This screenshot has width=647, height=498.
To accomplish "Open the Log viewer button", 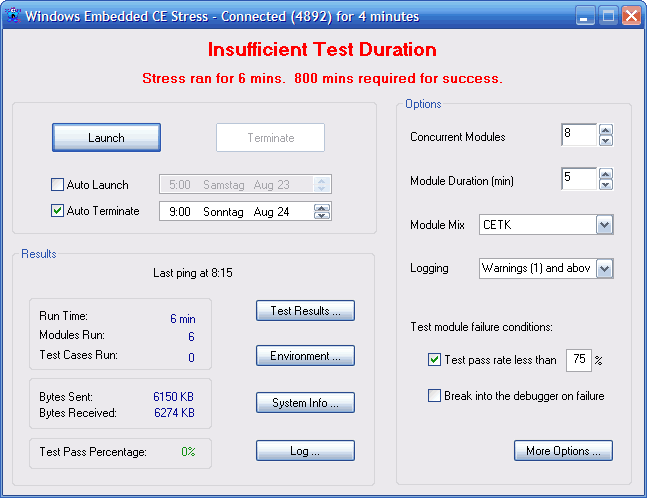I will click(x=305, y=451).
